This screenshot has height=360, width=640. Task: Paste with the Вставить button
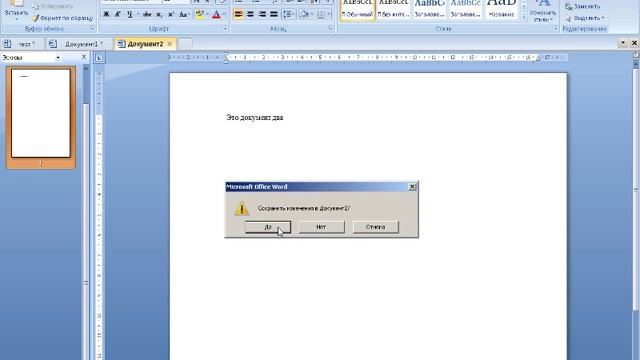pyautogui.click(x=16, y=8)
